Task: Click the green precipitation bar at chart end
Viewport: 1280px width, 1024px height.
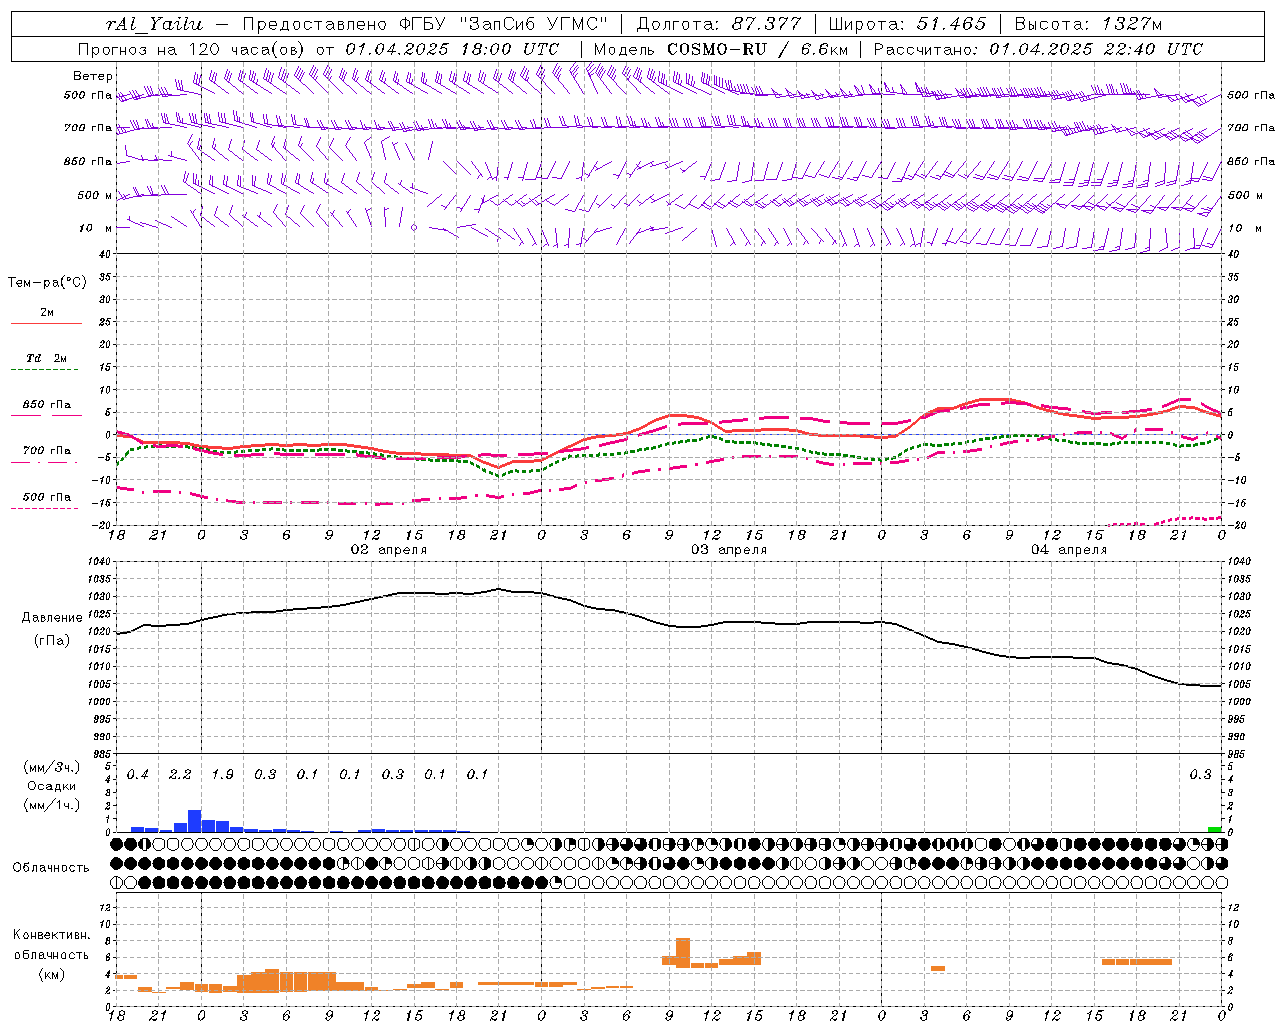Action: [1214, 829]
